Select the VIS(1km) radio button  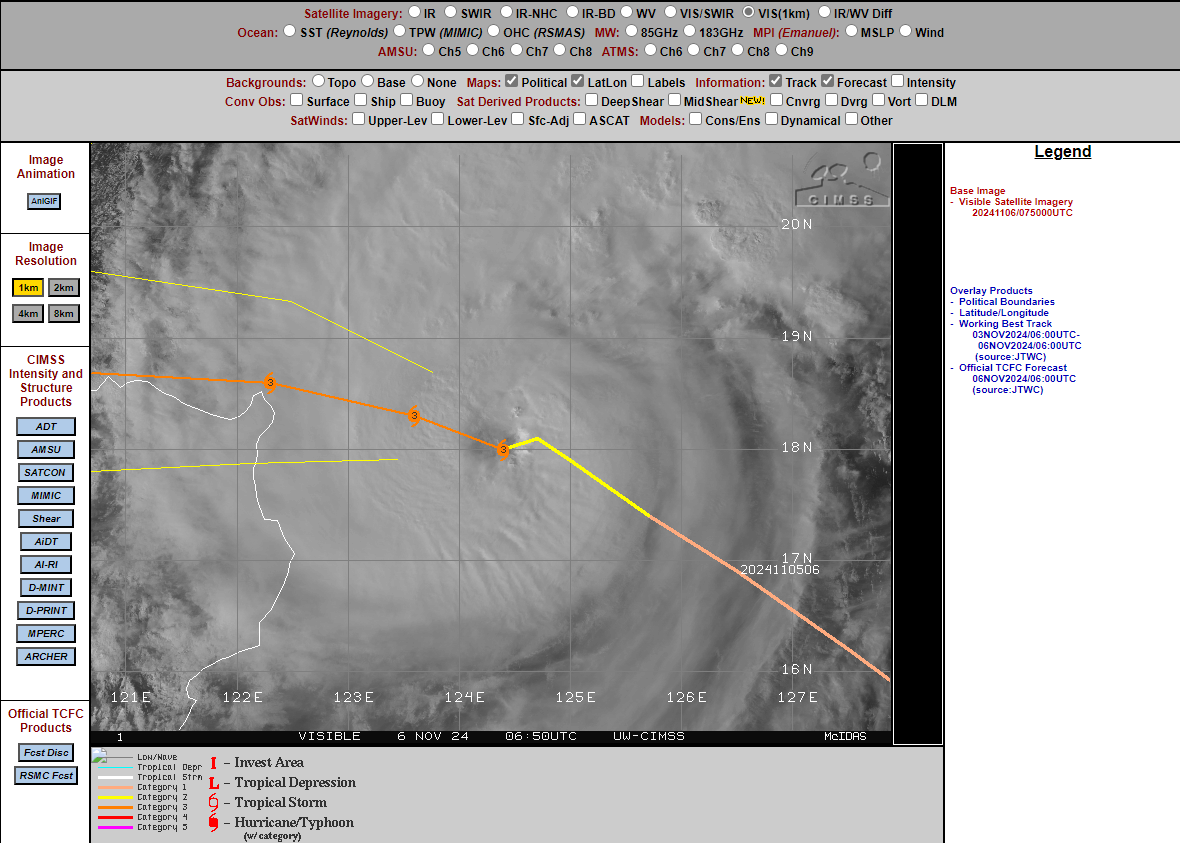(x=748, y=12)
